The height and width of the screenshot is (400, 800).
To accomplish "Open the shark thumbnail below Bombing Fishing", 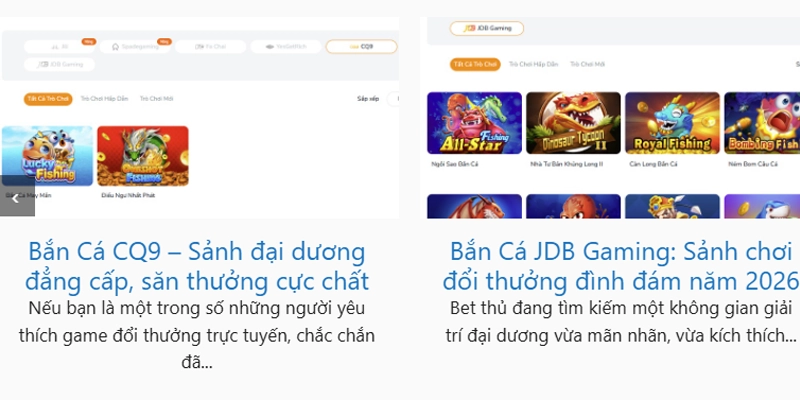I will [x=762, y=206].
